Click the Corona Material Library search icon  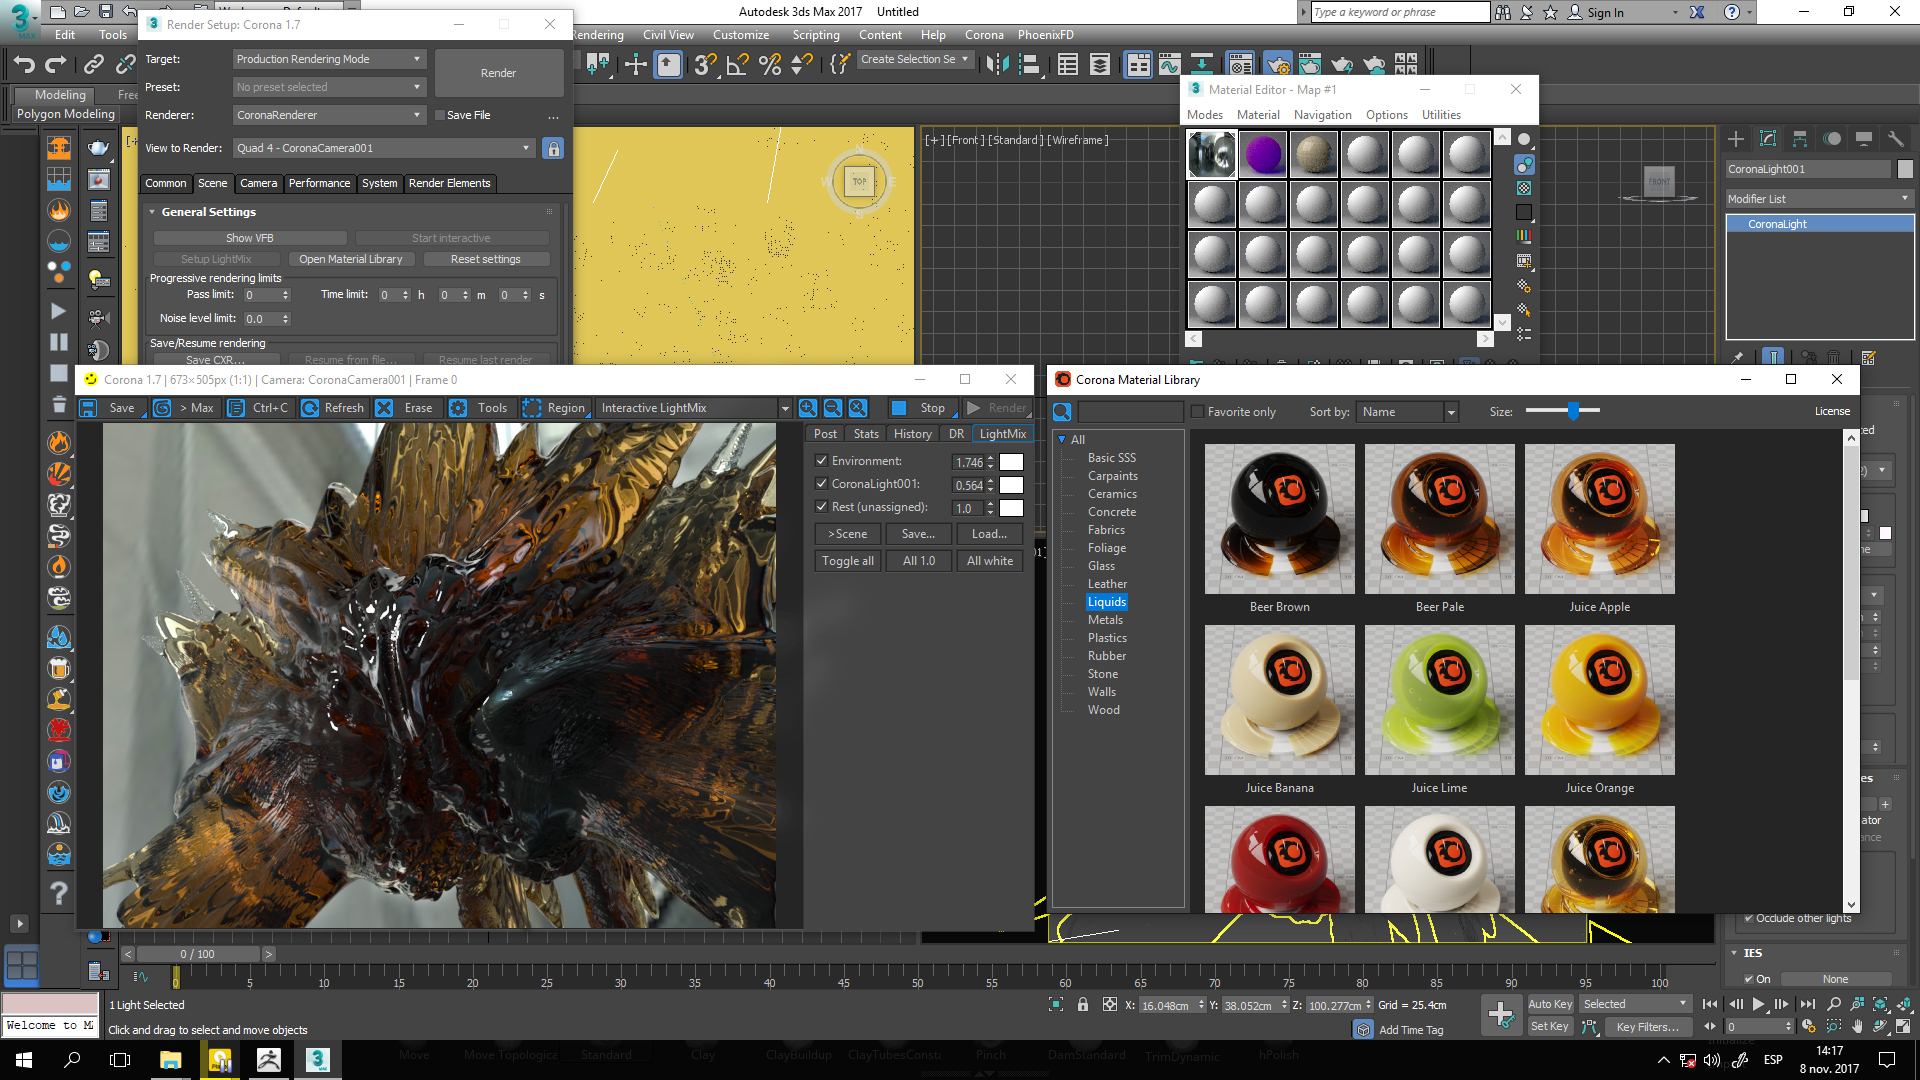tap(1063, 410)
